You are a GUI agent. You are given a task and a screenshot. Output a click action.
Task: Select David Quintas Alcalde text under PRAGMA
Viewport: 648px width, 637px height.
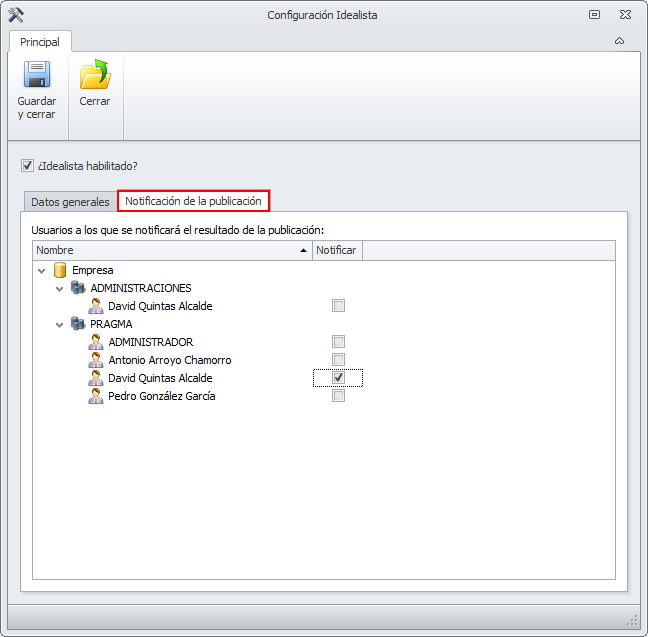coord(160,378)
